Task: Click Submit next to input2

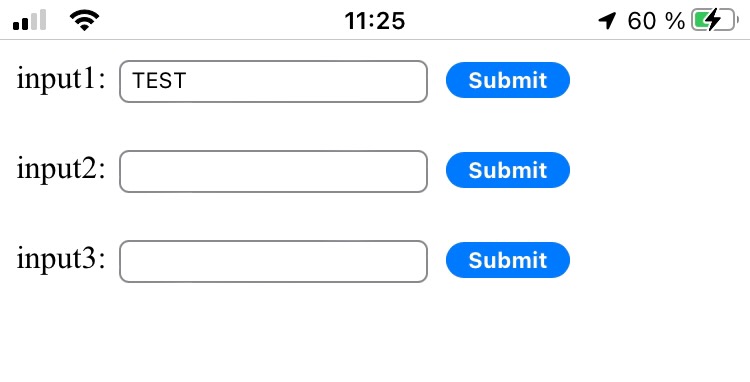Action: pos(507,170)
